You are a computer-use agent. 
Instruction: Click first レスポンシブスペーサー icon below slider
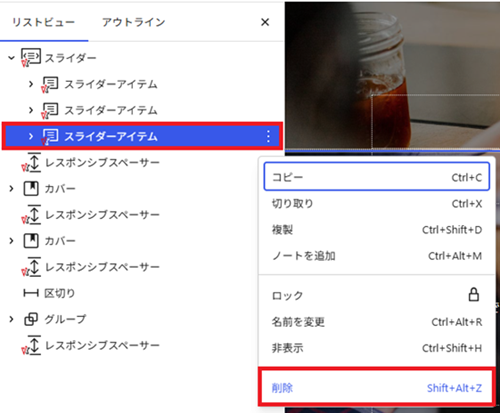[x=32, y=163]
